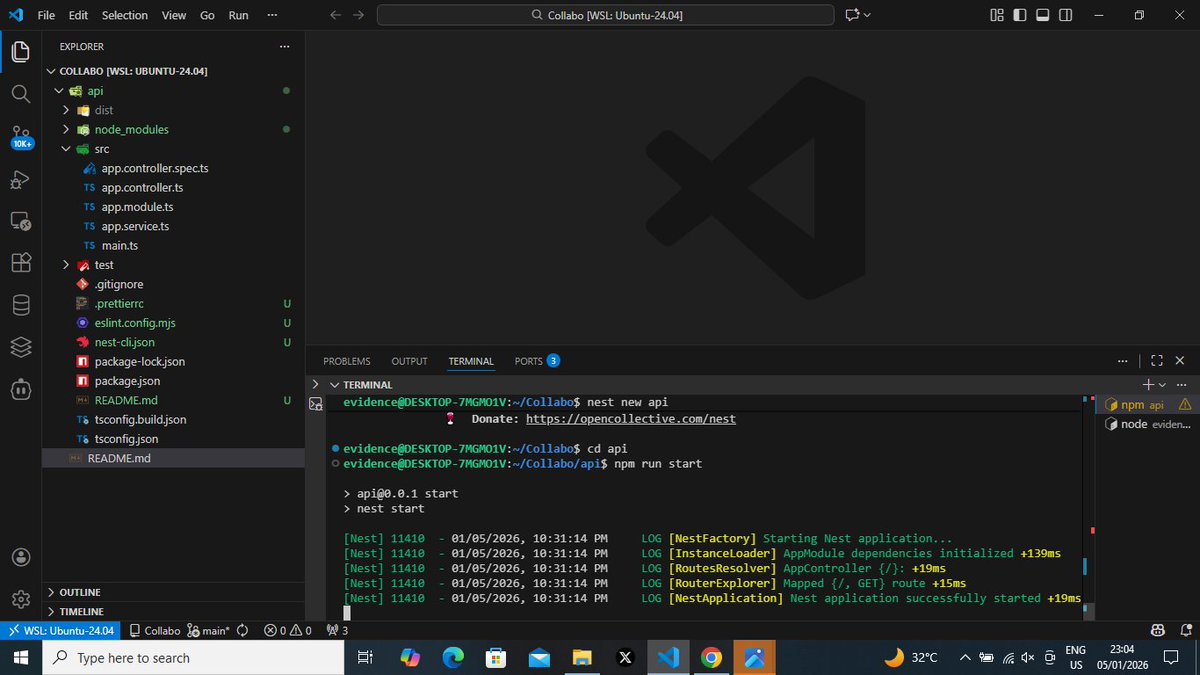The image size is (1200, 675).
Task: Open the Selection menu
Action: pos(125,15)
